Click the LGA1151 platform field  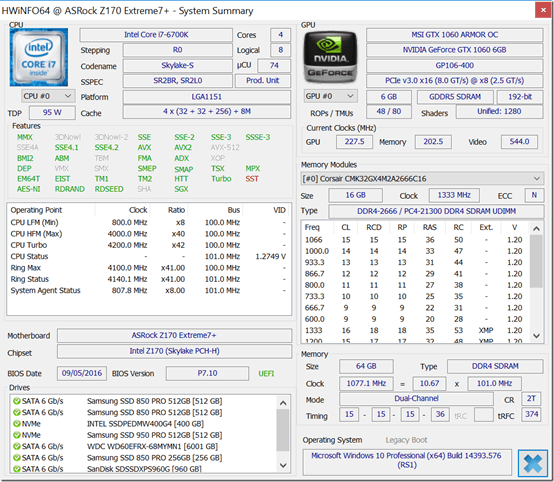207,97
